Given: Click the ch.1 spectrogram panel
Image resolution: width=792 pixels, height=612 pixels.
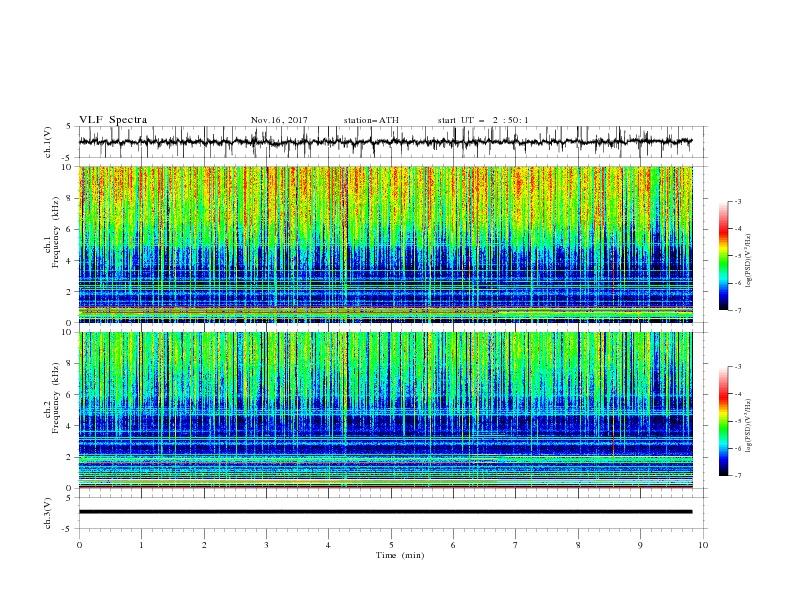Looking at the screenshot, I should pos(386,244).
